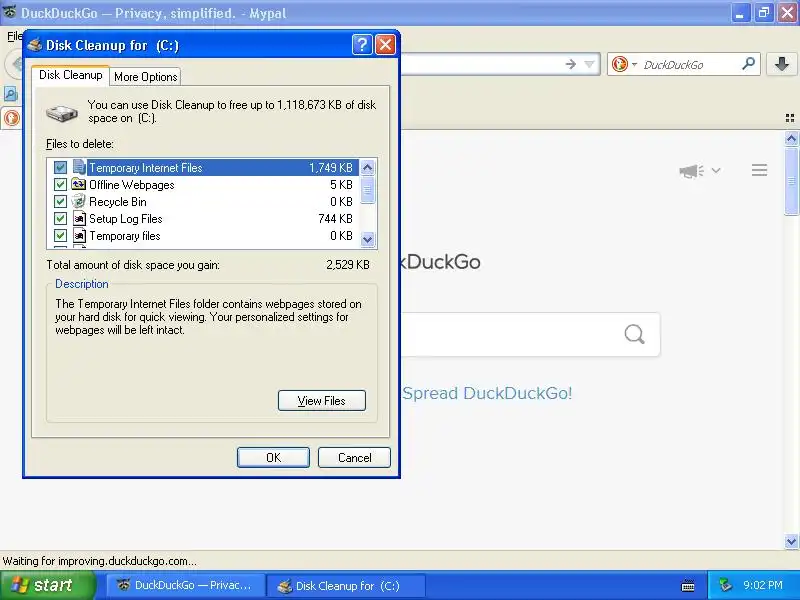This screenshot has height=600, width=800.
Task: Select the Setup Log Files row
Action: coord(203,219)
